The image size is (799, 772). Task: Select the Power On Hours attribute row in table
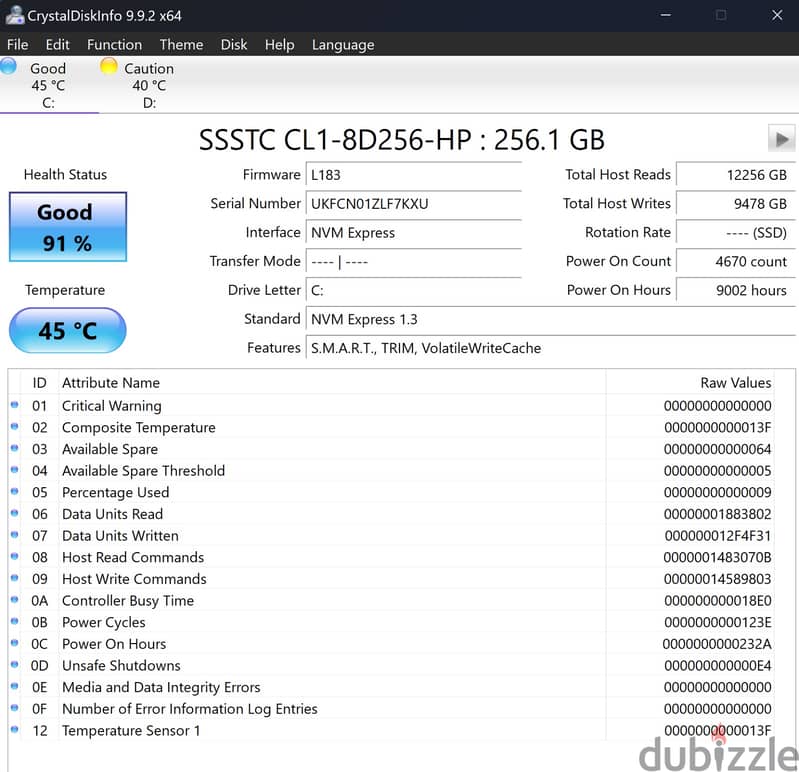point(391,644)
